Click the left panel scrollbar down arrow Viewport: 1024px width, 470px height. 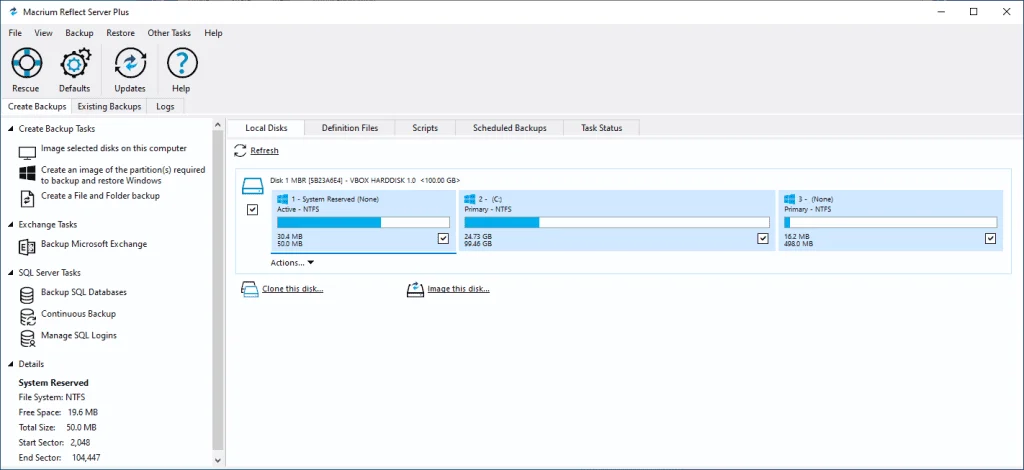218,460
